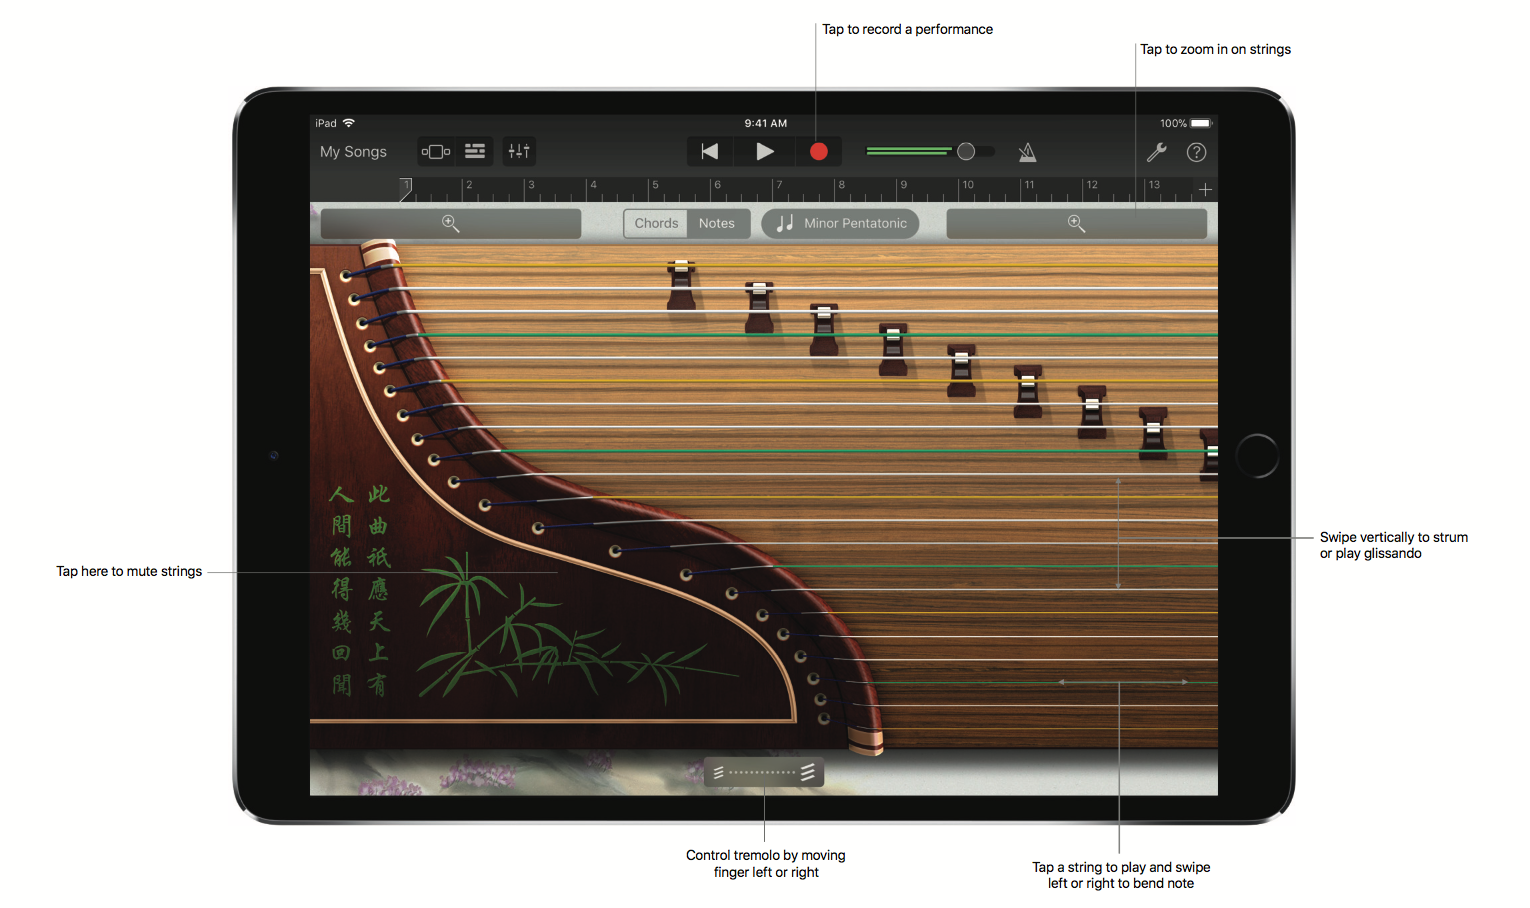The height and width of the screenshot is (908, 1530).
Task: Open the Minor Pentatonic scale selector
Action: [840, 223]
